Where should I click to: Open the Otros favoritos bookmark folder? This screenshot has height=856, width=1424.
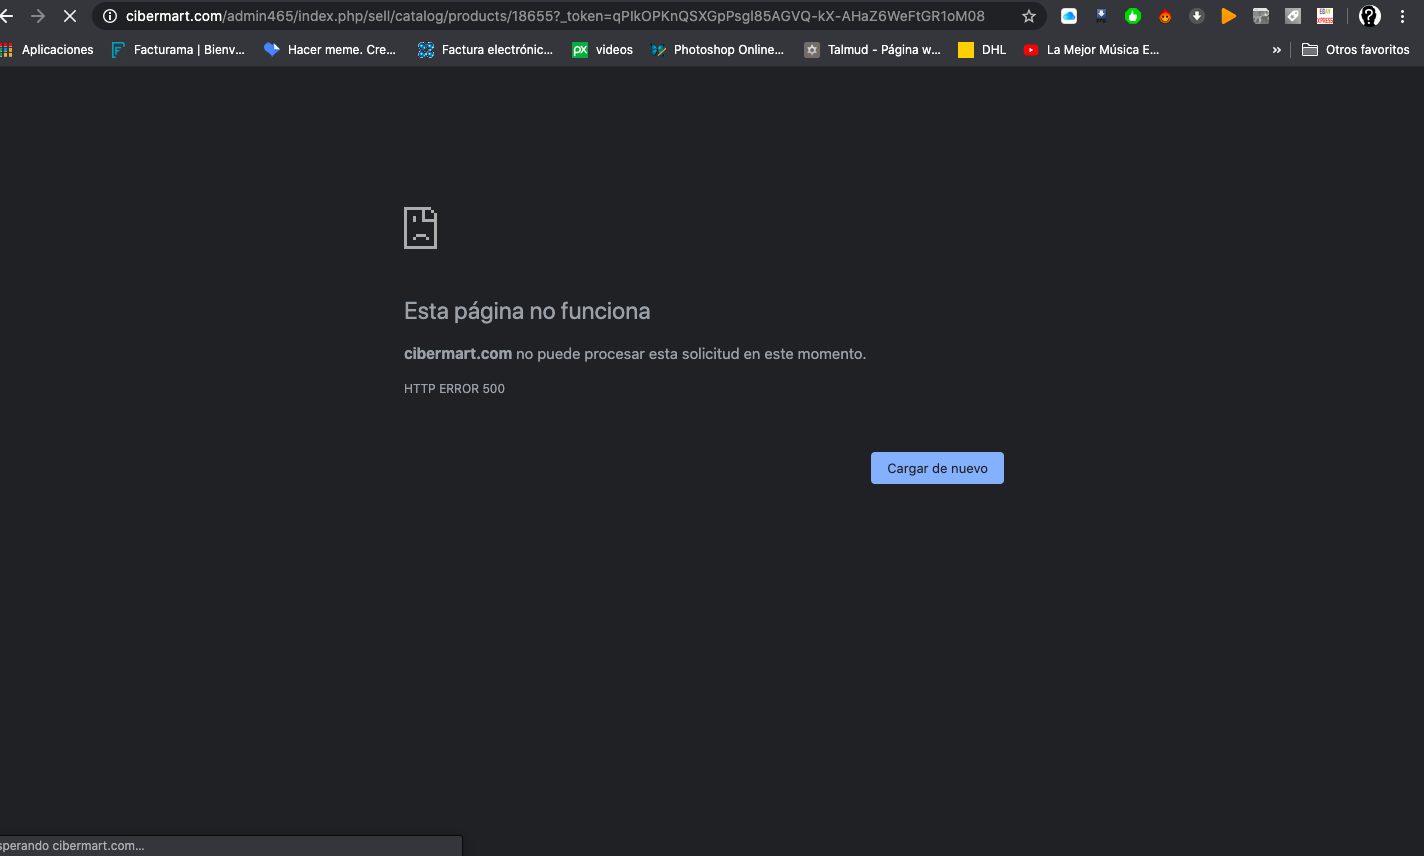pos(1356,49)
